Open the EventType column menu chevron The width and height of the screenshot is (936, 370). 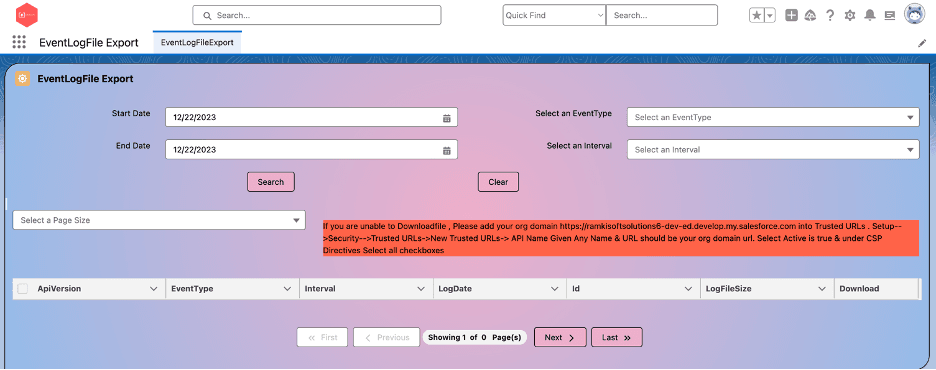(287, 289)
